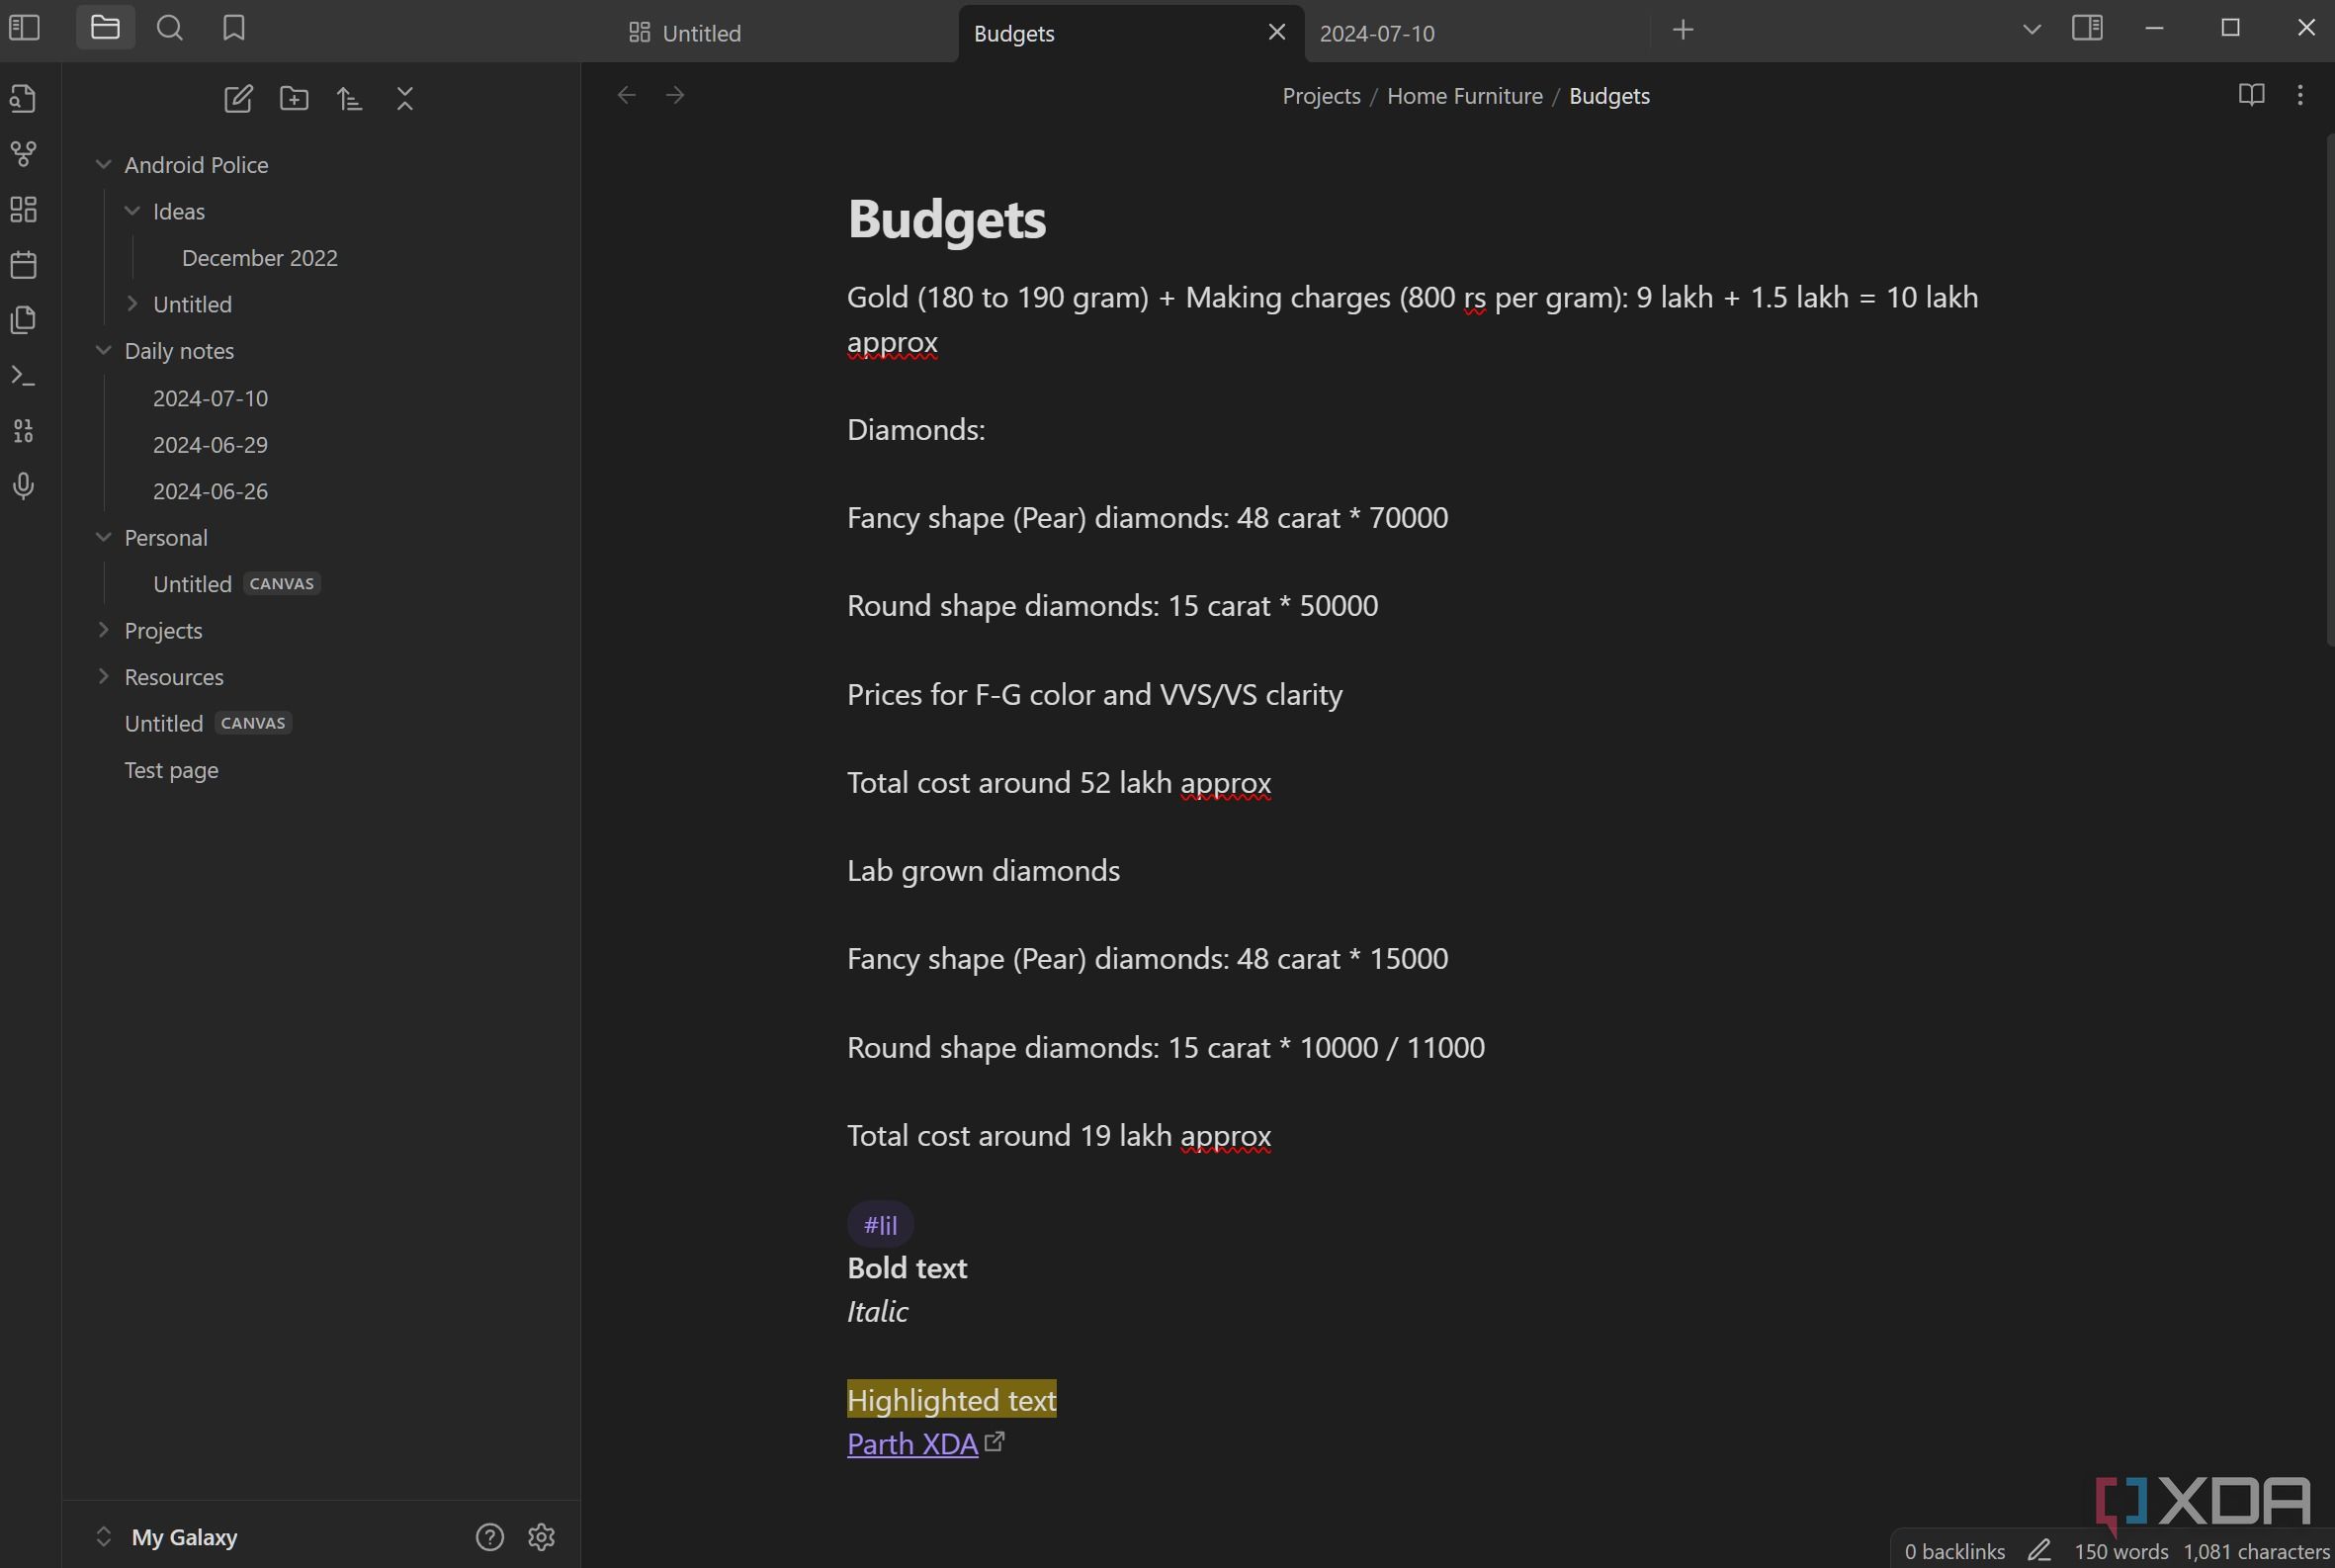Screen dimensions: 2335x1568
Task: Place cursor on Lab grown diamonds line
Action: [x=983, y=871]
